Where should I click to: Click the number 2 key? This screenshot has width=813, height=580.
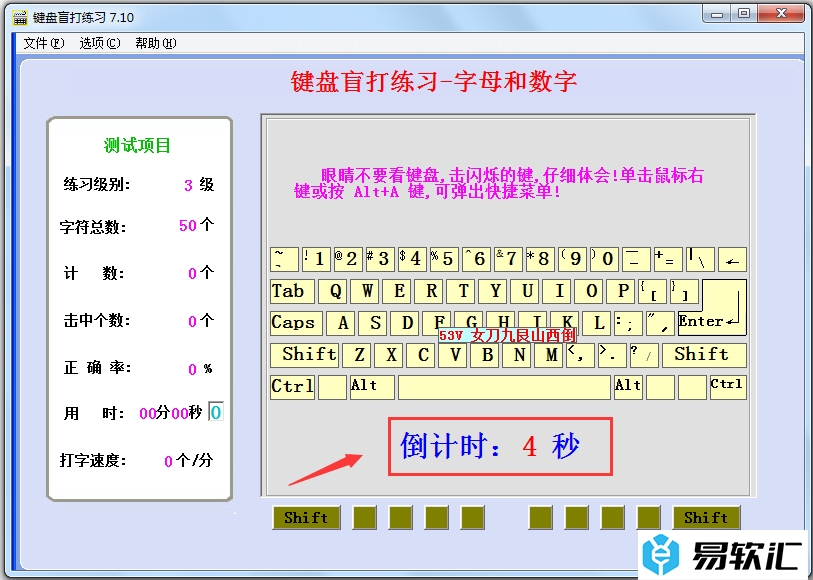pyautogui.click(x=349, y=260)
